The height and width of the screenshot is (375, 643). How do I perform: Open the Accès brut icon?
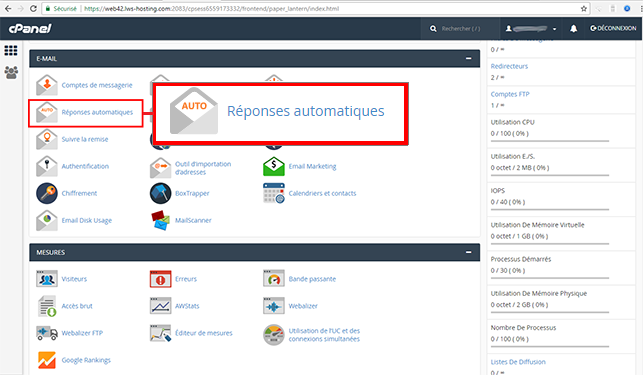47,306
